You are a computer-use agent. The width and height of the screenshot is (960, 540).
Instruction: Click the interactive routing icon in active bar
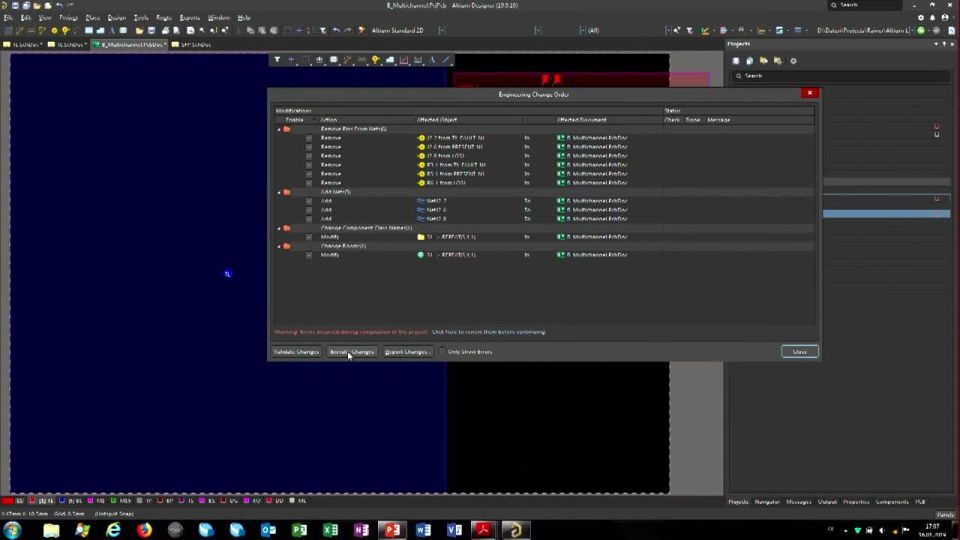pyautogui.click(x=348, y=60)
